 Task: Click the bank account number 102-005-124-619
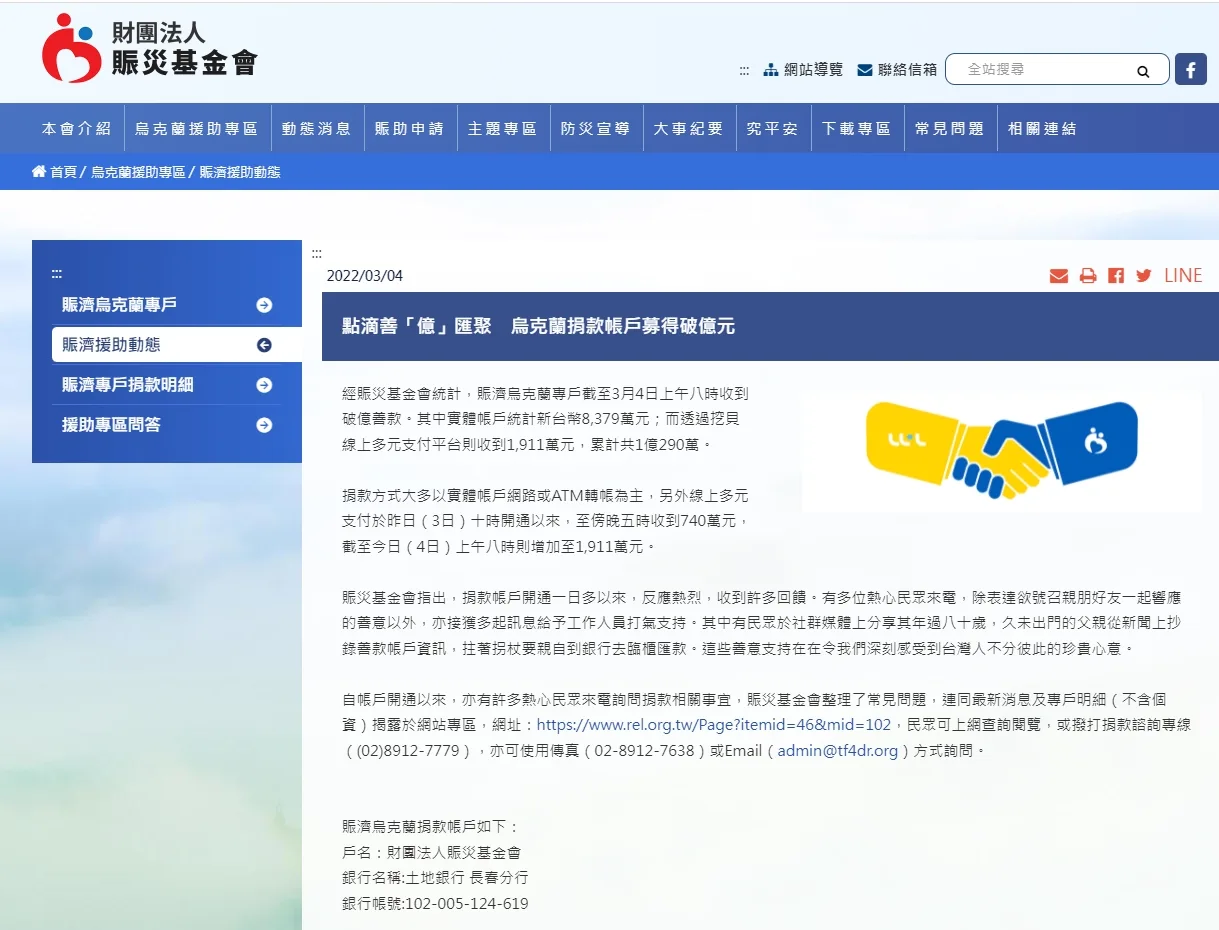click(465, 904)
